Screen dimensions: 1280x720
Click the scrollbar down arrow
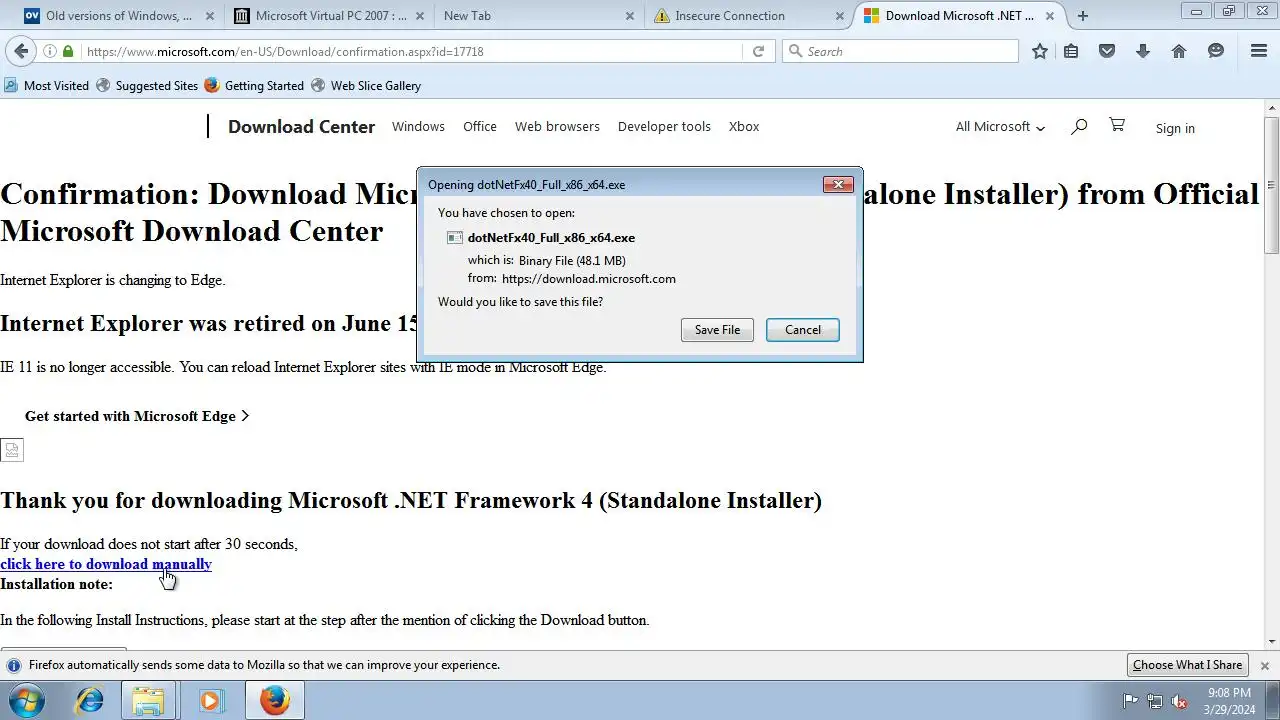(x=1272, y=641)
